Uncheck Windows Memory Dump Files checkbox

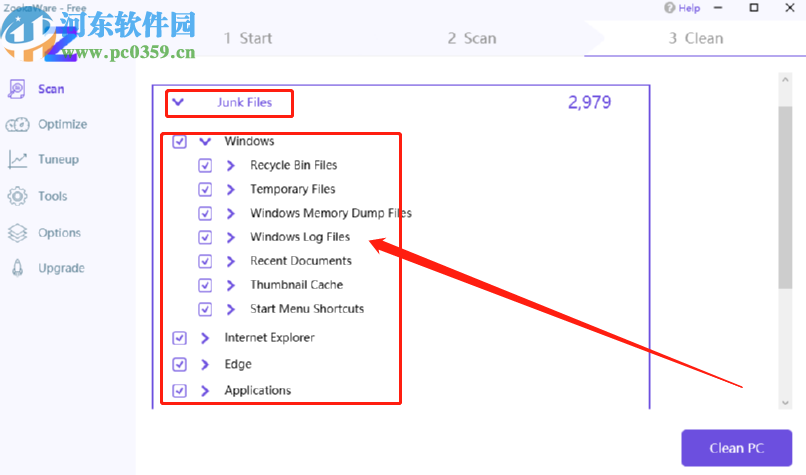click(x=205, y=213)
